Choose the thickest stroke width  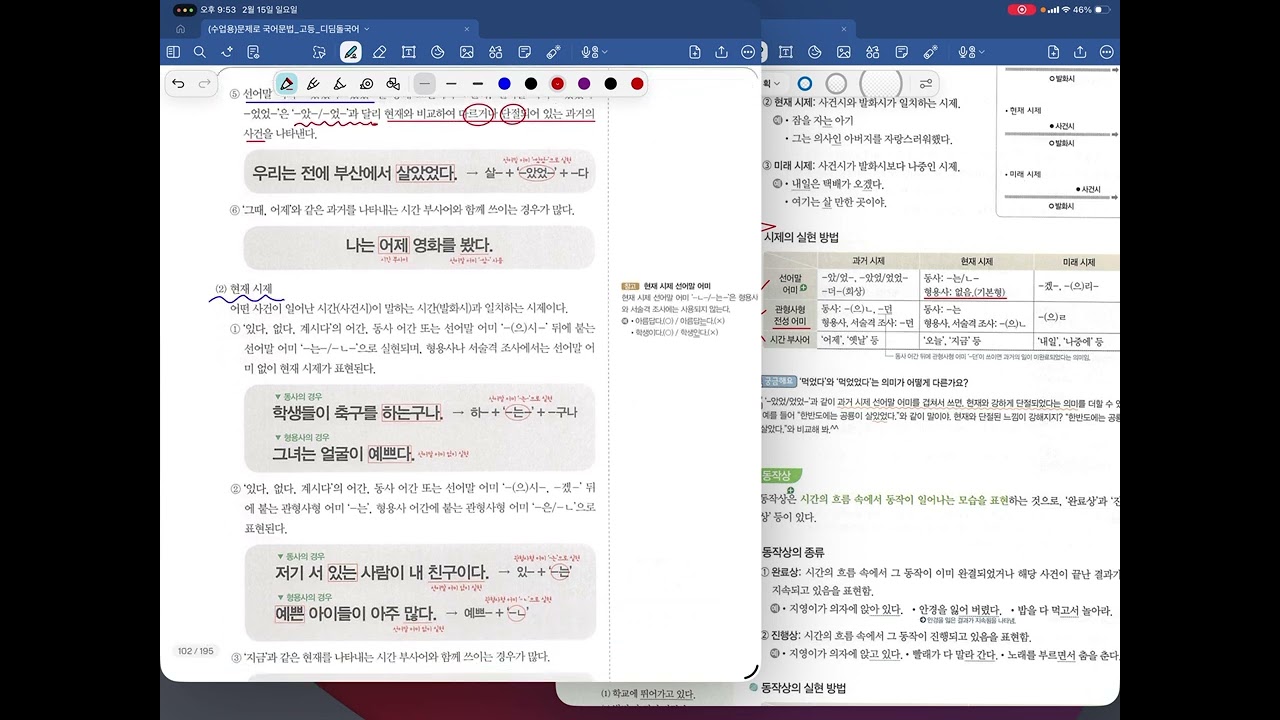click(477, 84)
